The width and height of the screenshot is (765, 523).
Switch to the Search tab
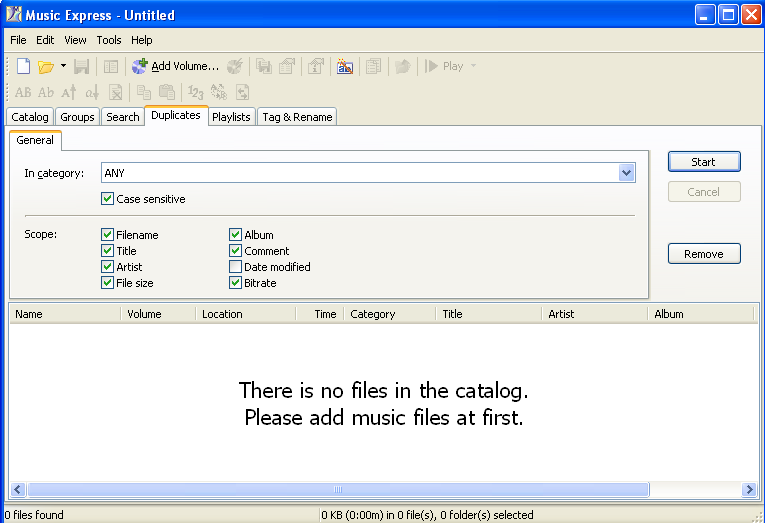122,117
